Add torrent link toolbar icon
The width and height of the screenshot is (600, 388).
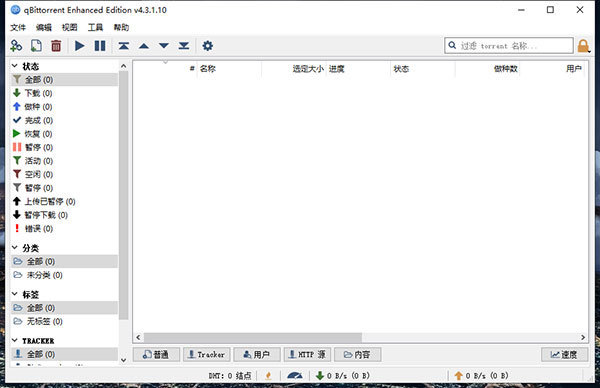(x=16, y=46)
